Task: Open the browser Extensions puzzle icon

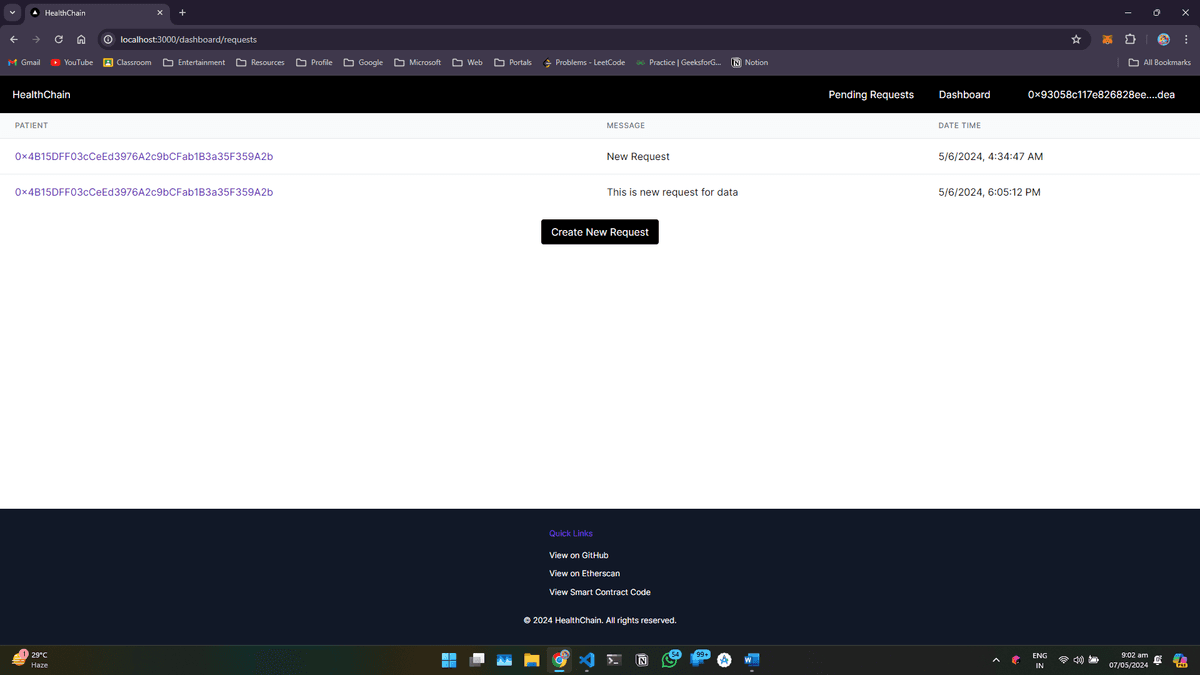Action: click(1130, 40)
